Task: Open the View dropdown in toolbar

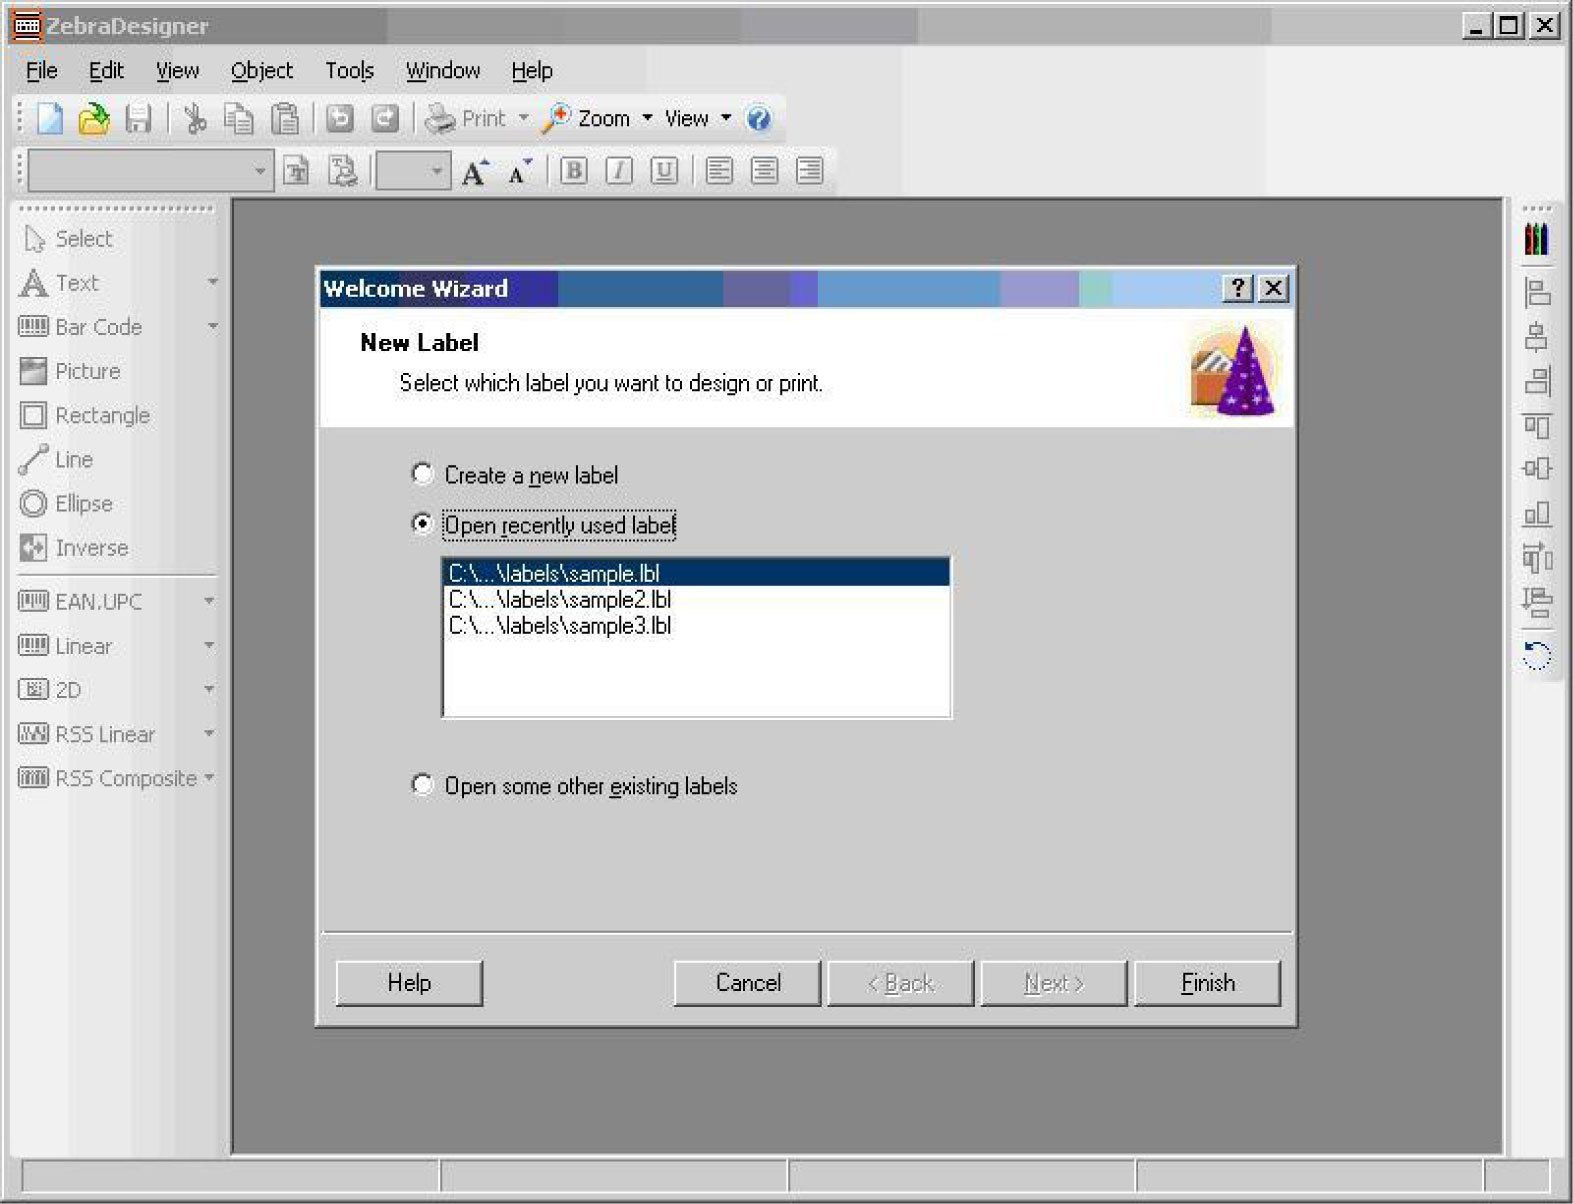Action: 698,119
